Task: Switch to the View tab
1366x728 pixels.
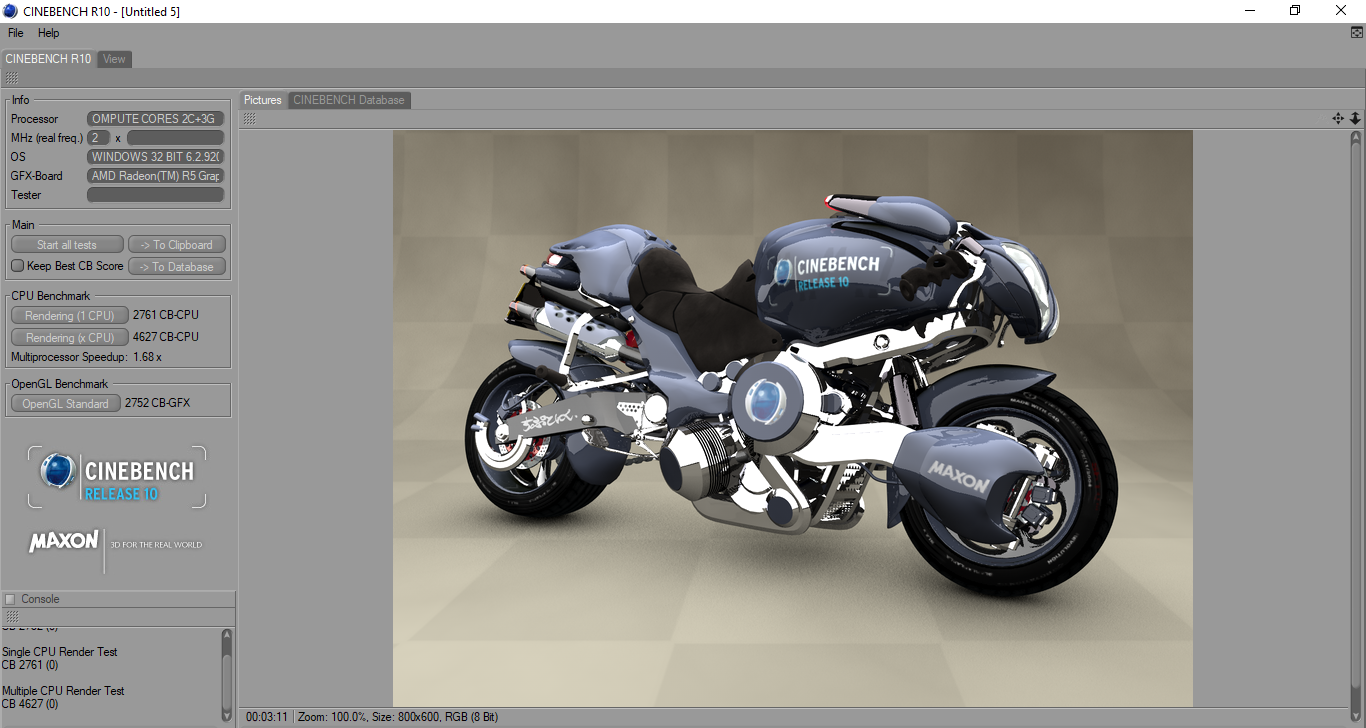Action: (115, 59)
